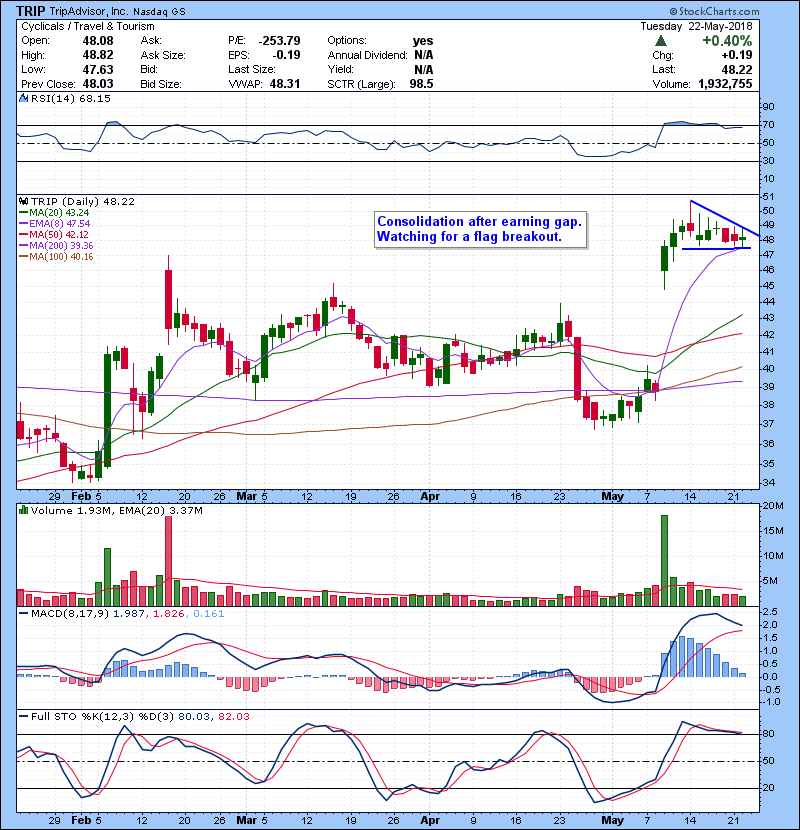The height and width of the screenshot is (830, 800).
Task: Click the Volume 1.93M, EMA(20) 3.37M label
Action: click(117, 510)
